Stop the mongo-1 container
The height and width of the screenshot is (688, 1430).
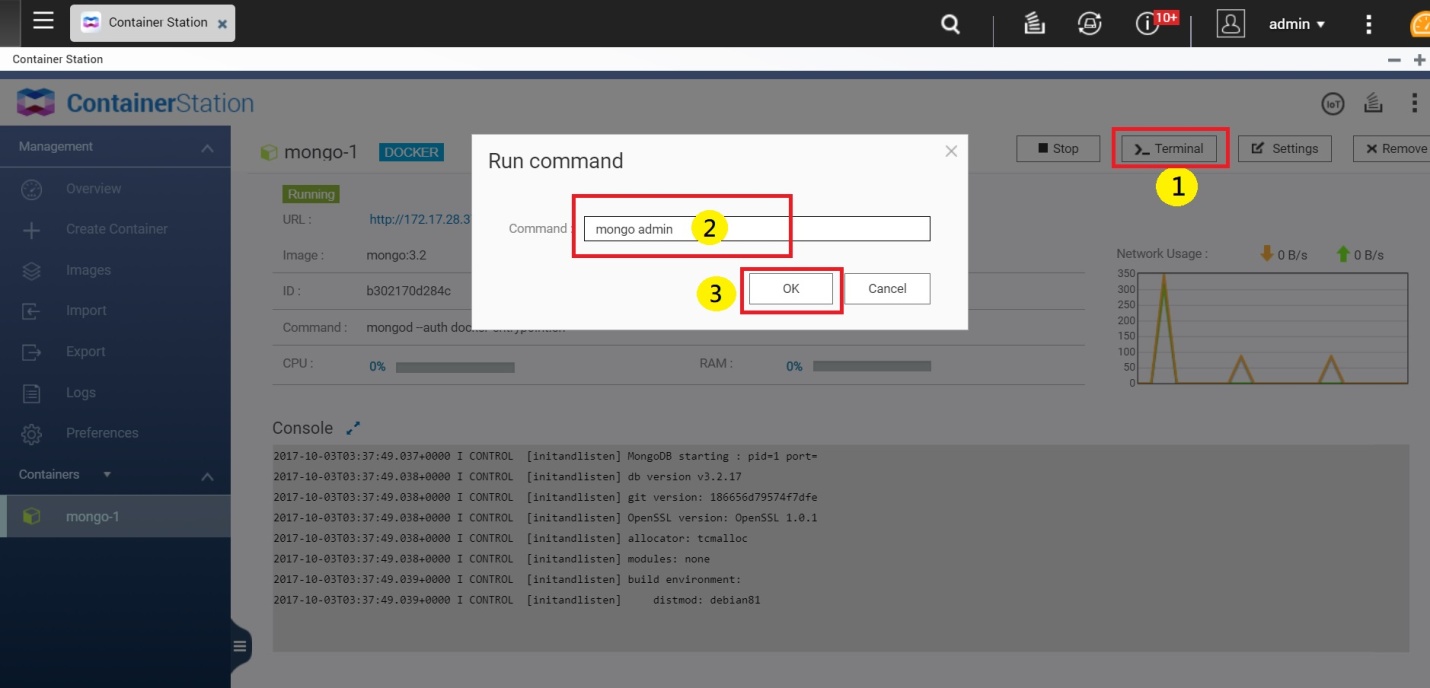pyautogui.click(x=1058, y=148)
